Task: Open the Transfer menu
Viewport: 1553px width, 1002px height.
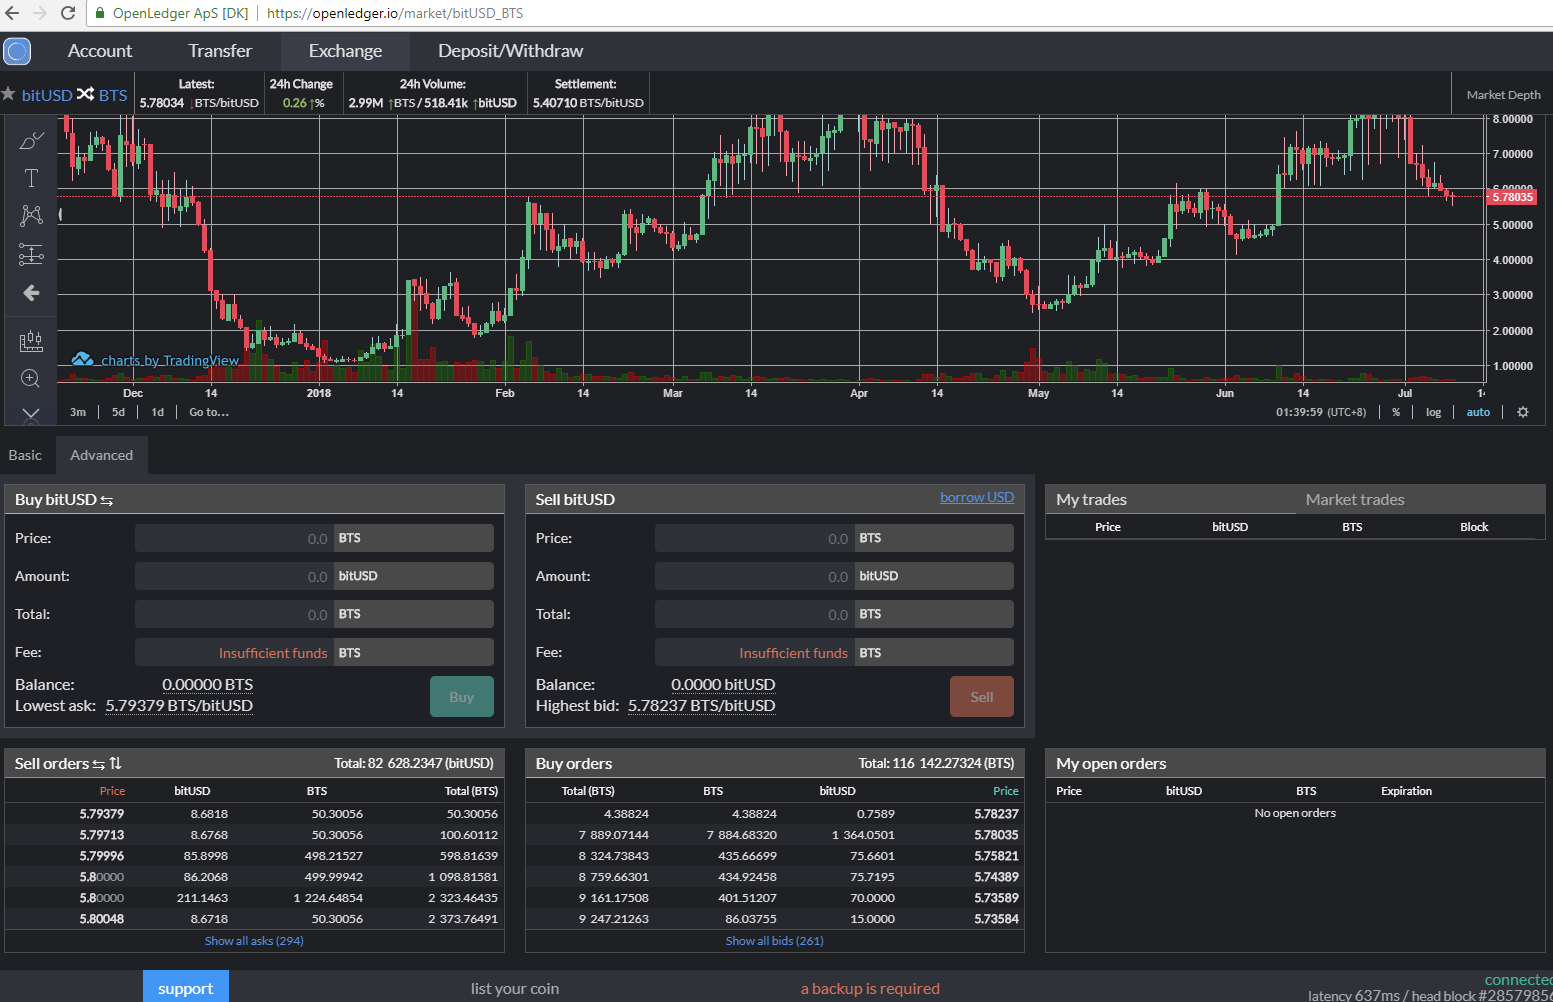Action: pos(220,51)
